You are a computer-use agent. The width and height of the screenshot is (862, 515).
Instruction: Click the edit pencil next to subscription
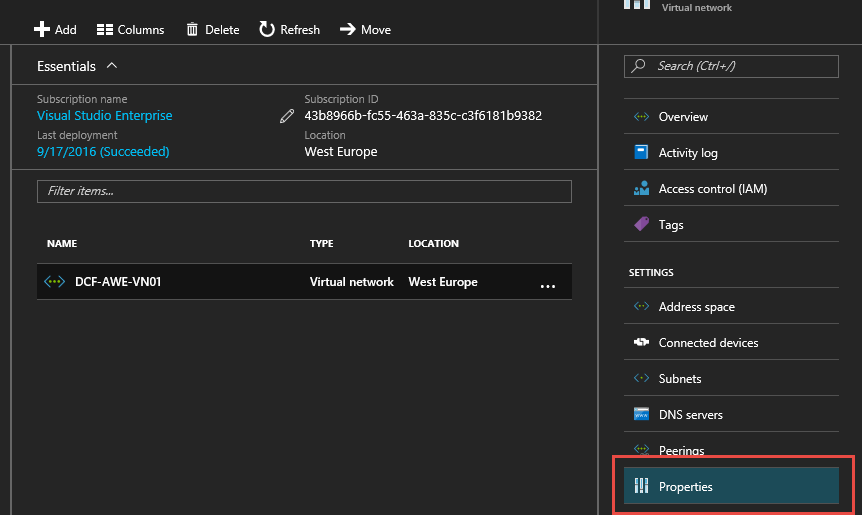coord(287,116)
